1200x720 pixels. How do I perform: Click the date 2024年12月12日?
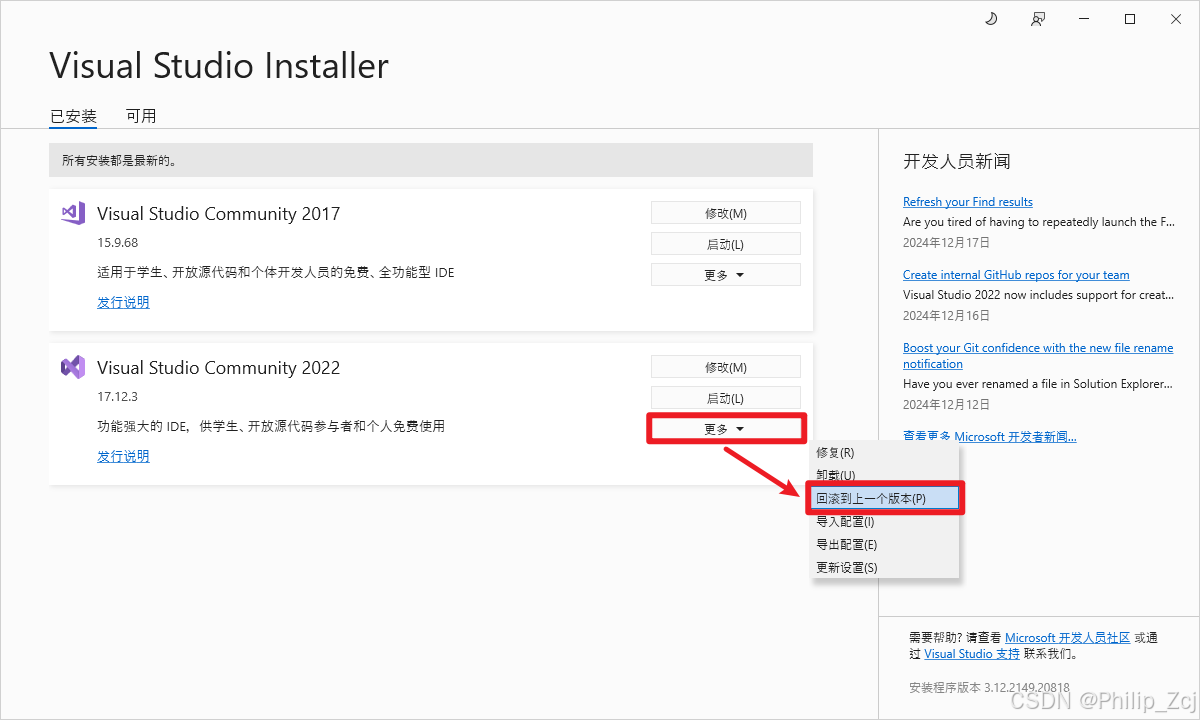[946, 405]
